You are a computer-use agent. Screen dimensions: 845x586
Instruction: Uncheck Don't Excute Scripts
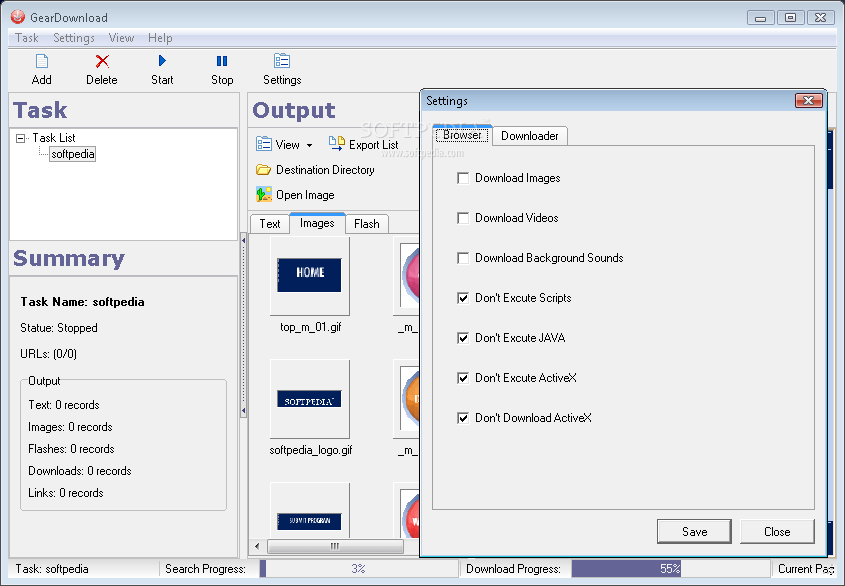464,298
